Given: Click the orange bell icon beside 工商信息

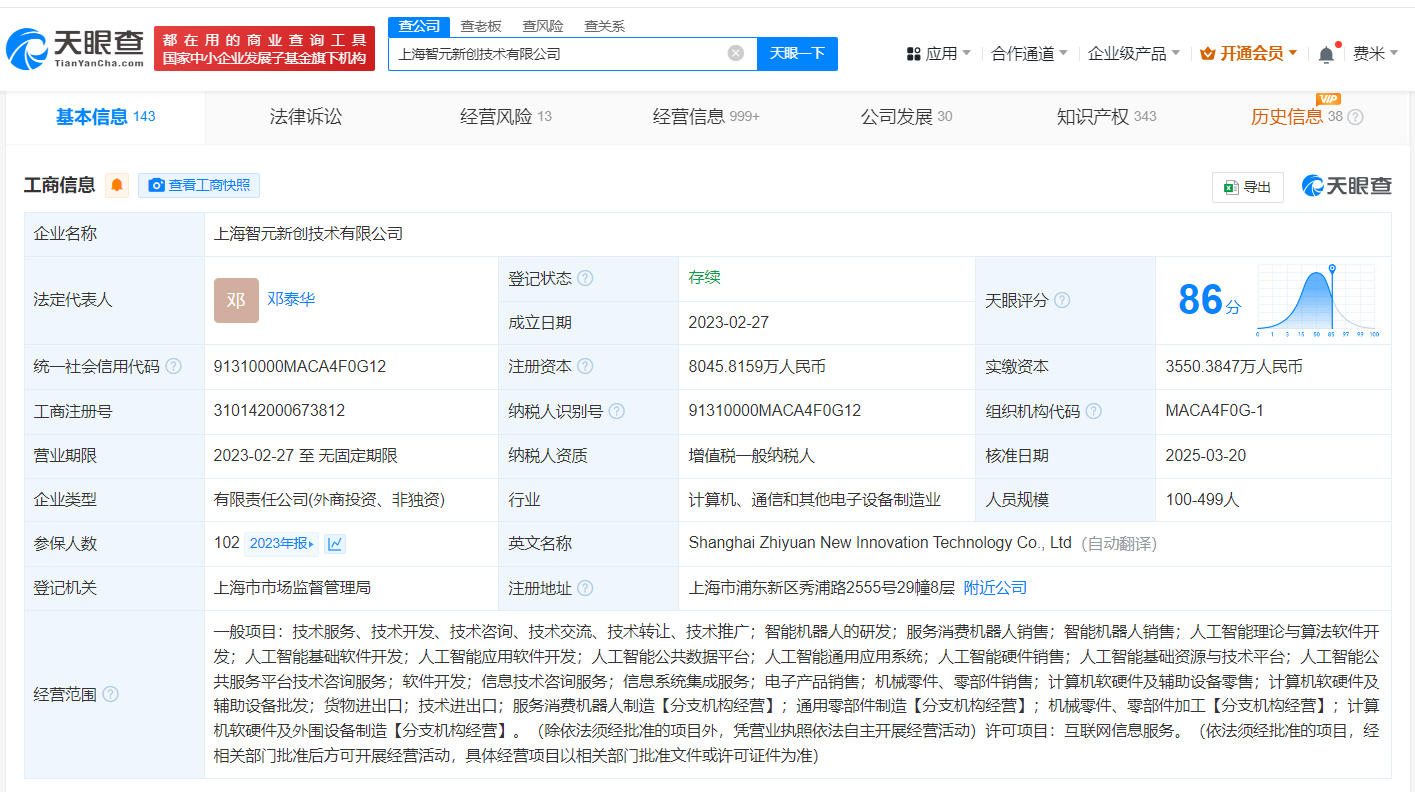Looking at the screenshot, I should pos(118,186).
